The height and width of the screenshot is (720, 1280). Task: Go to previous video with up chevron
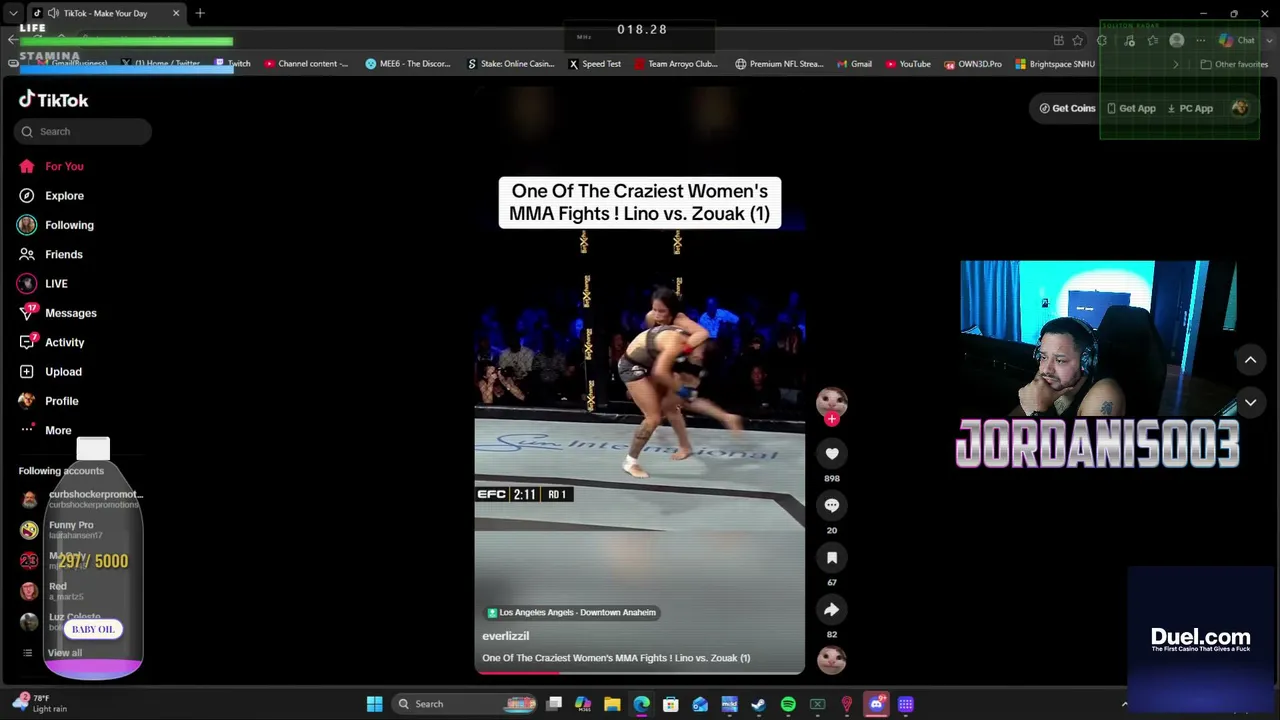pos(1250,360)
